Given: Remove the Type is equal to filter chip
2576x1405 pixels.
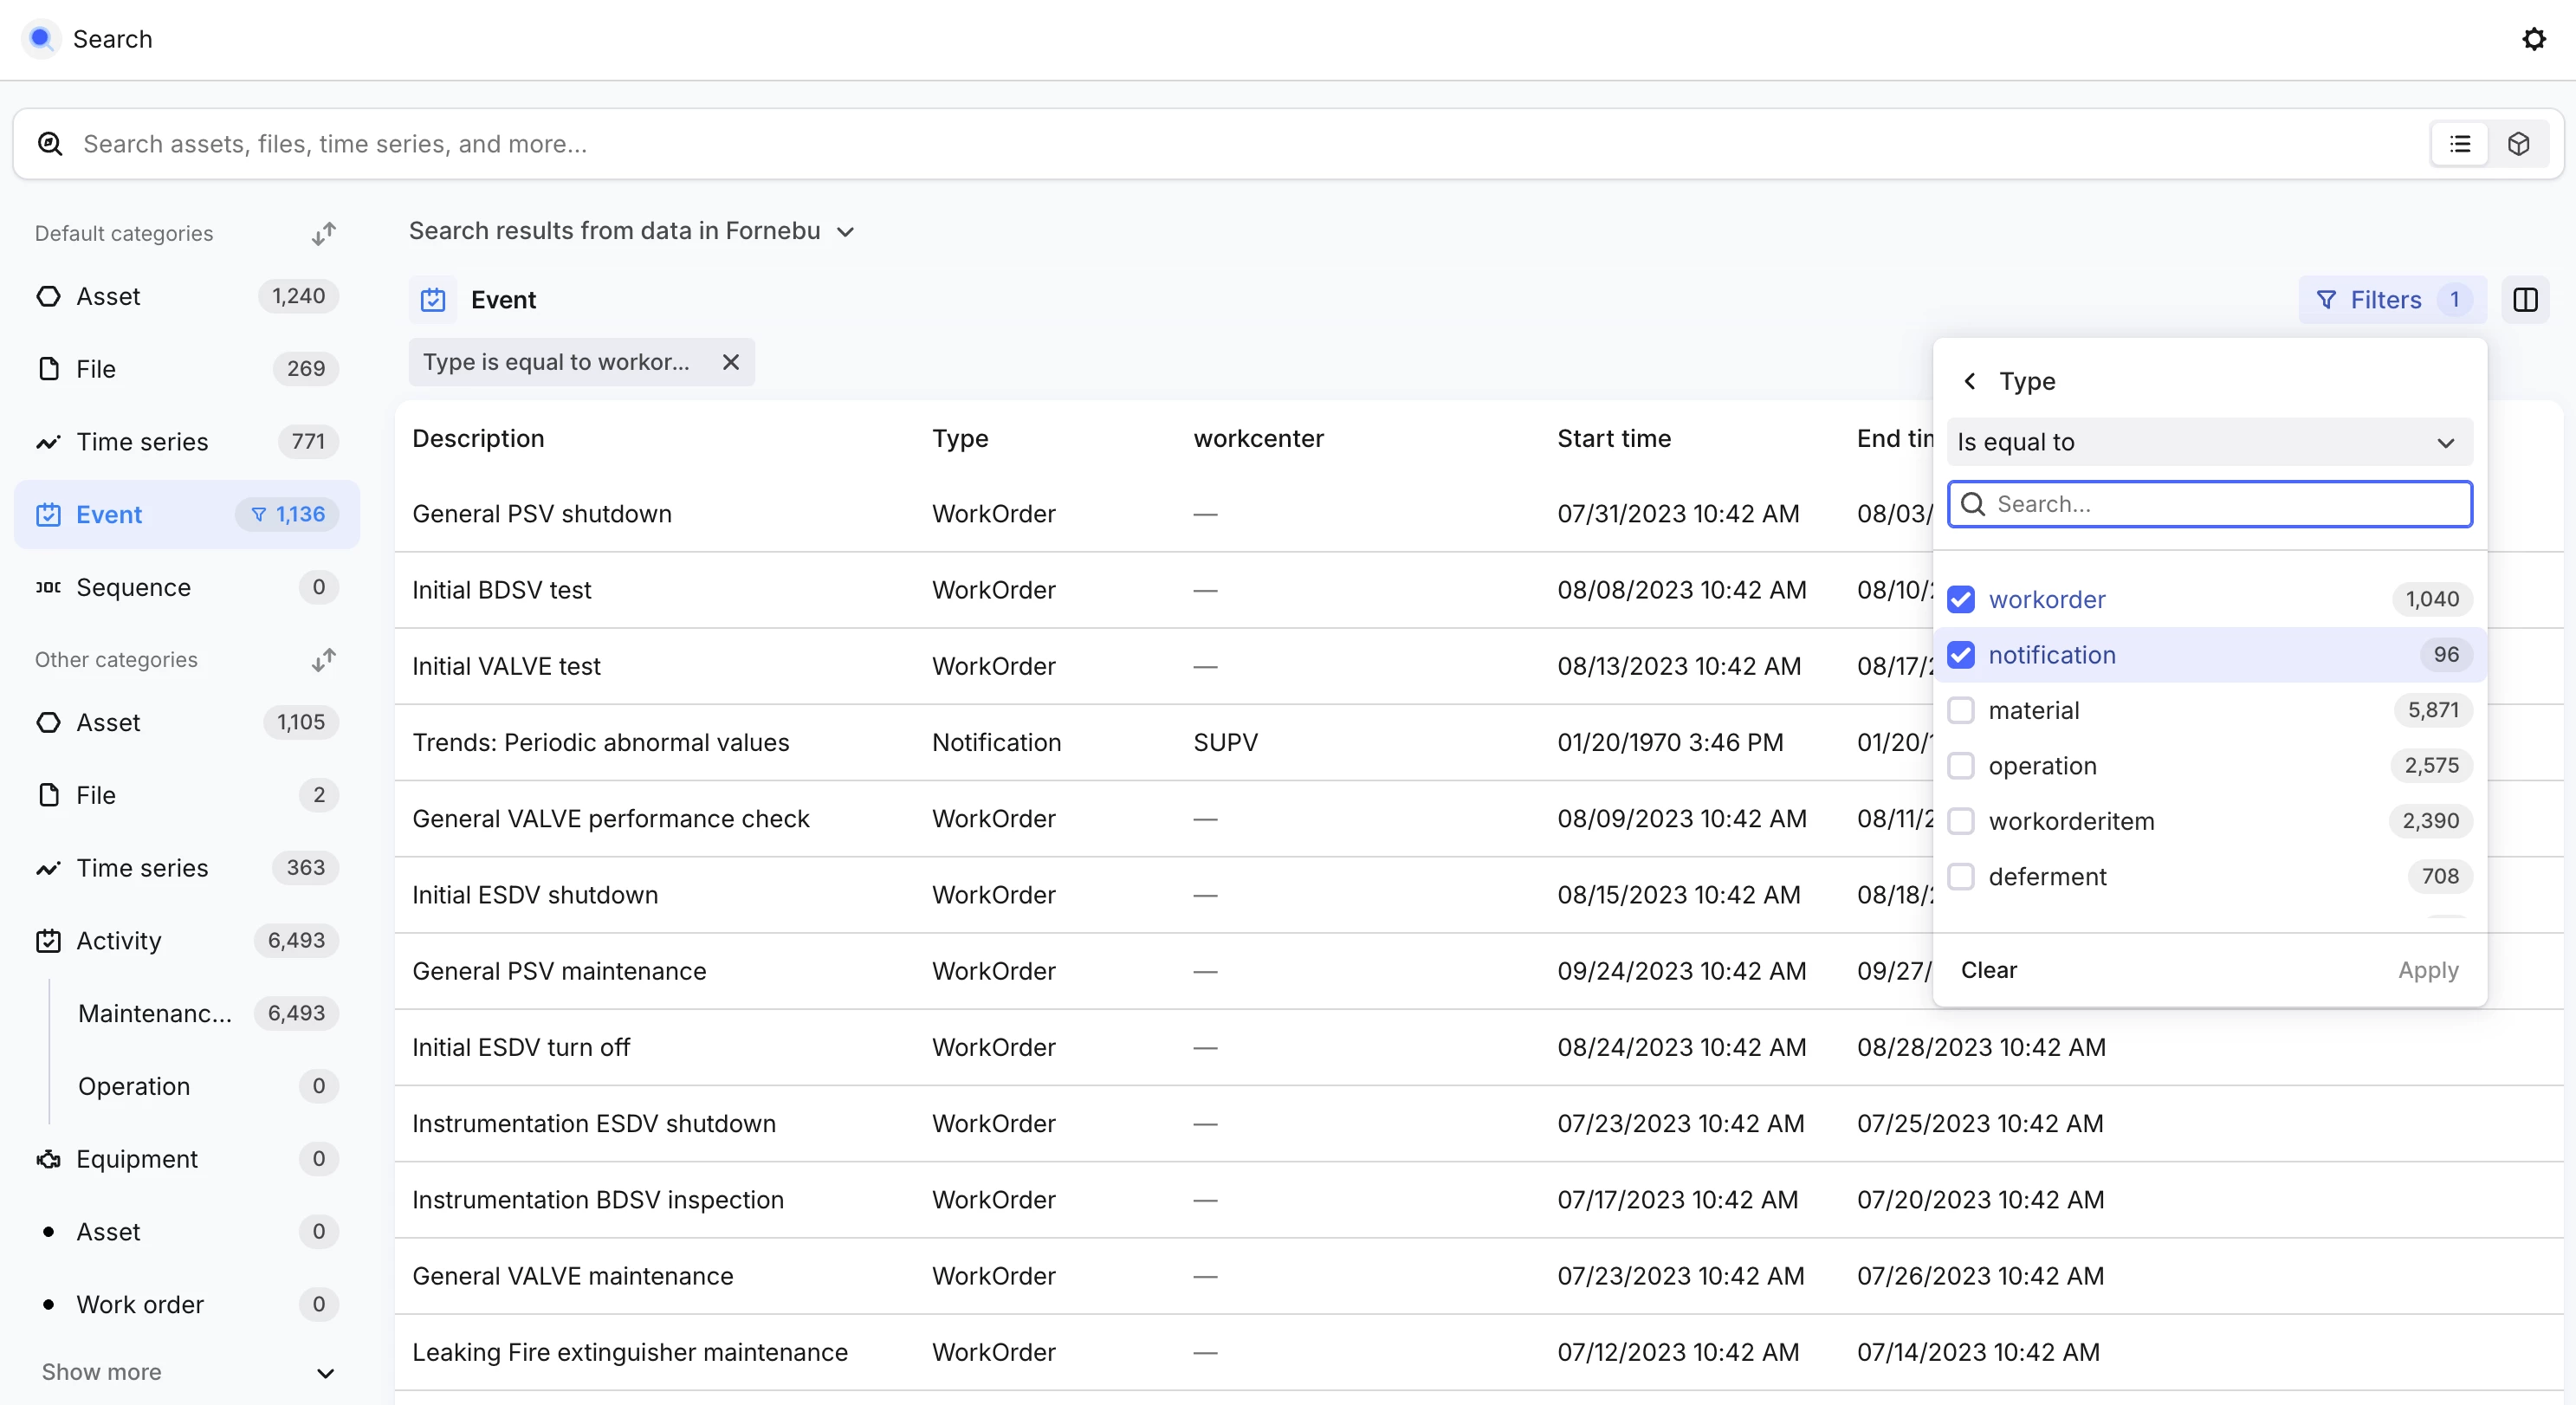Looking at the screenshot, I should tap(731, 362).
